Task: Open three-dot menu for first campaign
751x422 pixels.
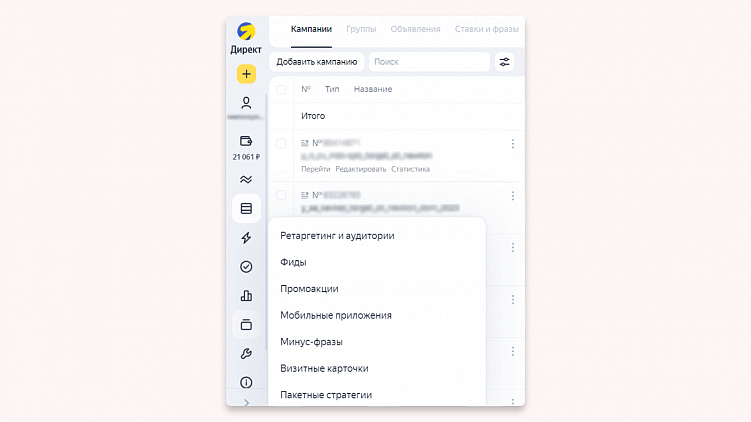Action: click(x=512, y=144)
